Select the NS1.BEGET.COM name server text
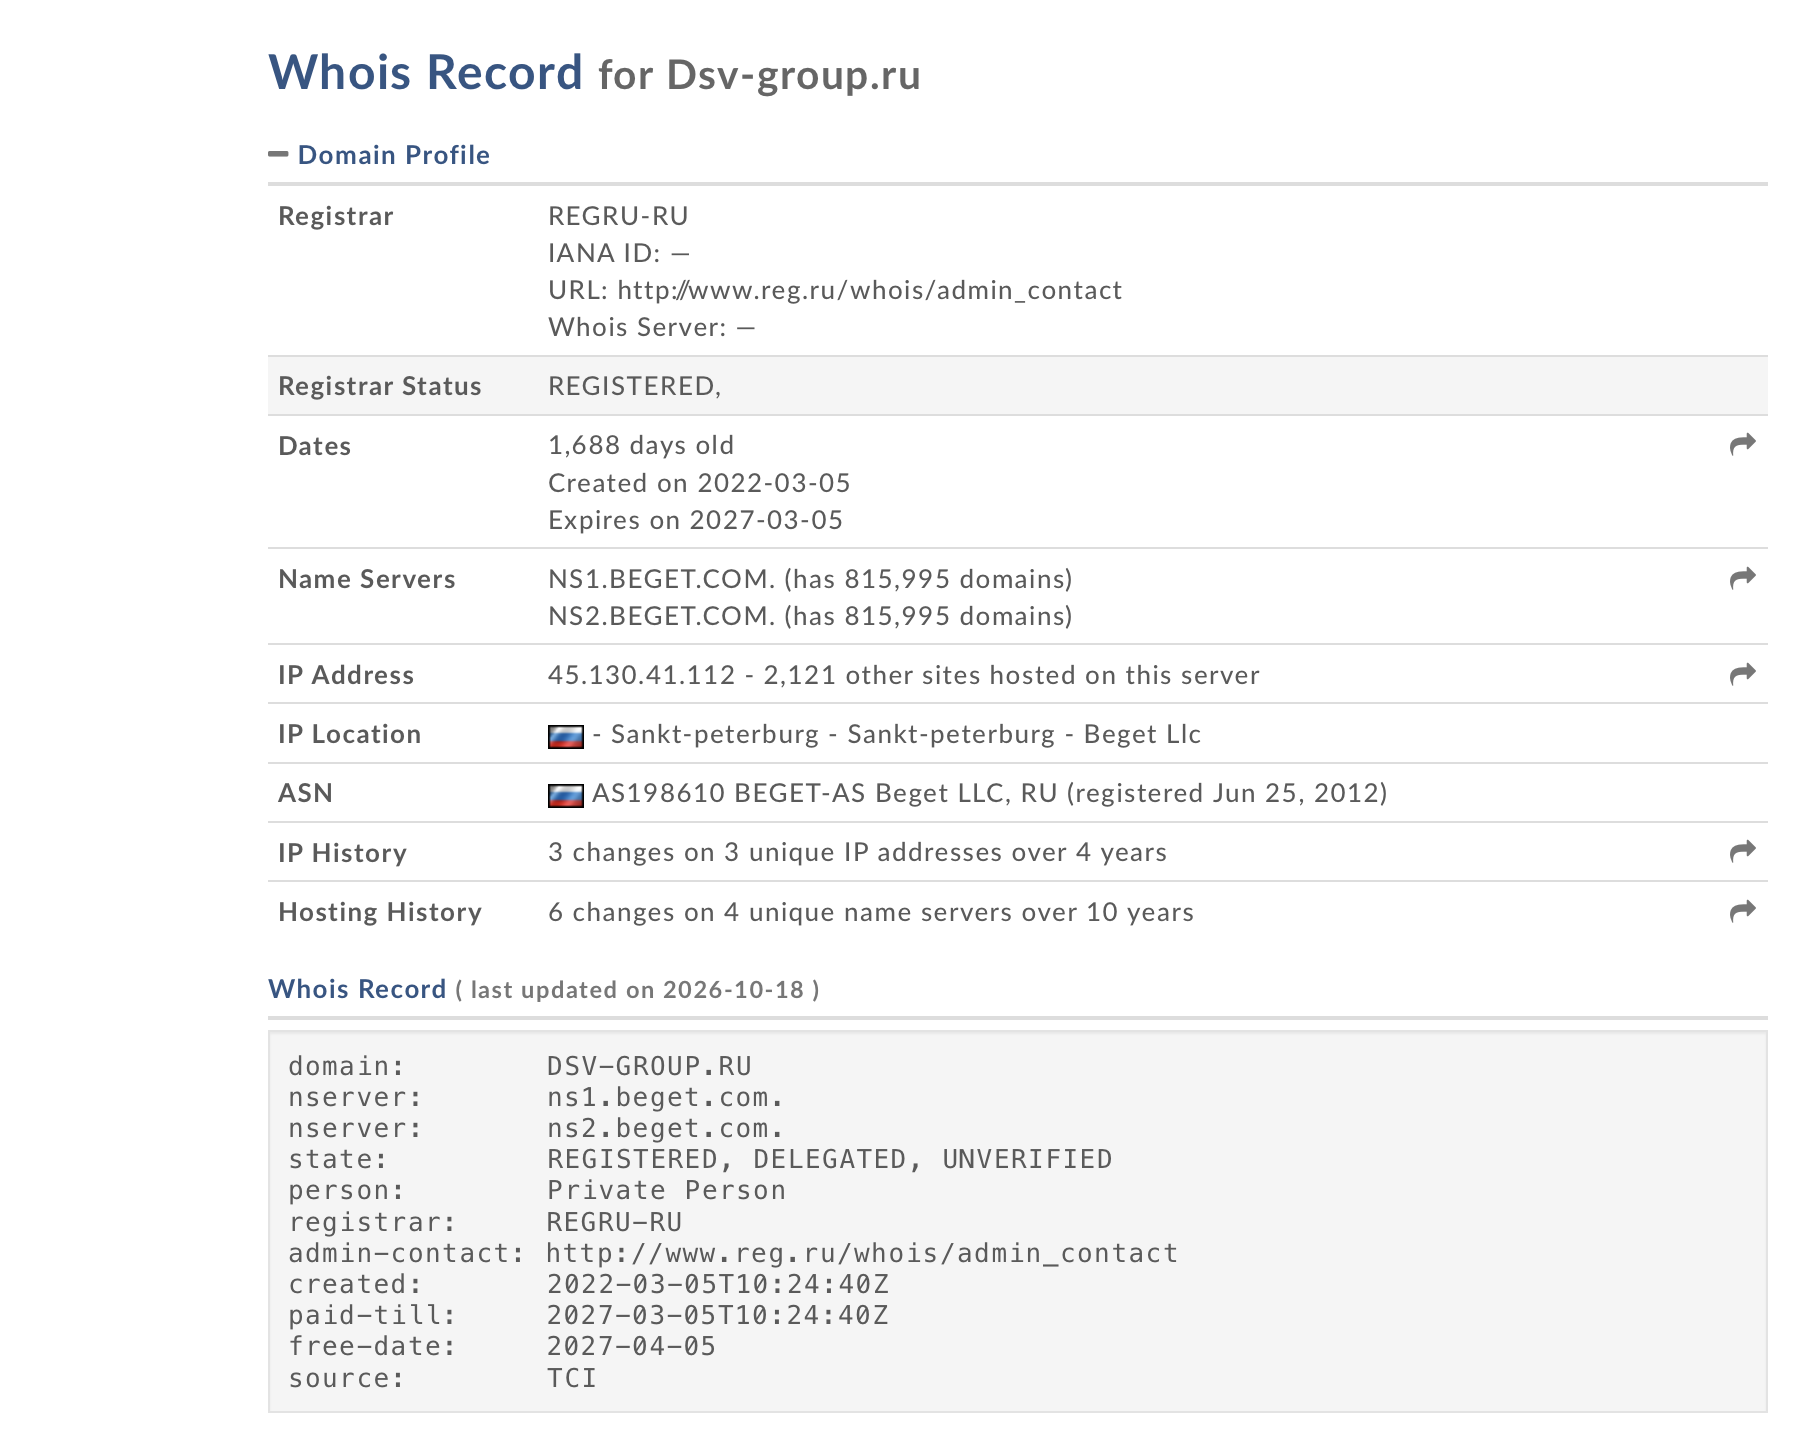The width and height of the screenshot is (1810, 1450). 662,579
